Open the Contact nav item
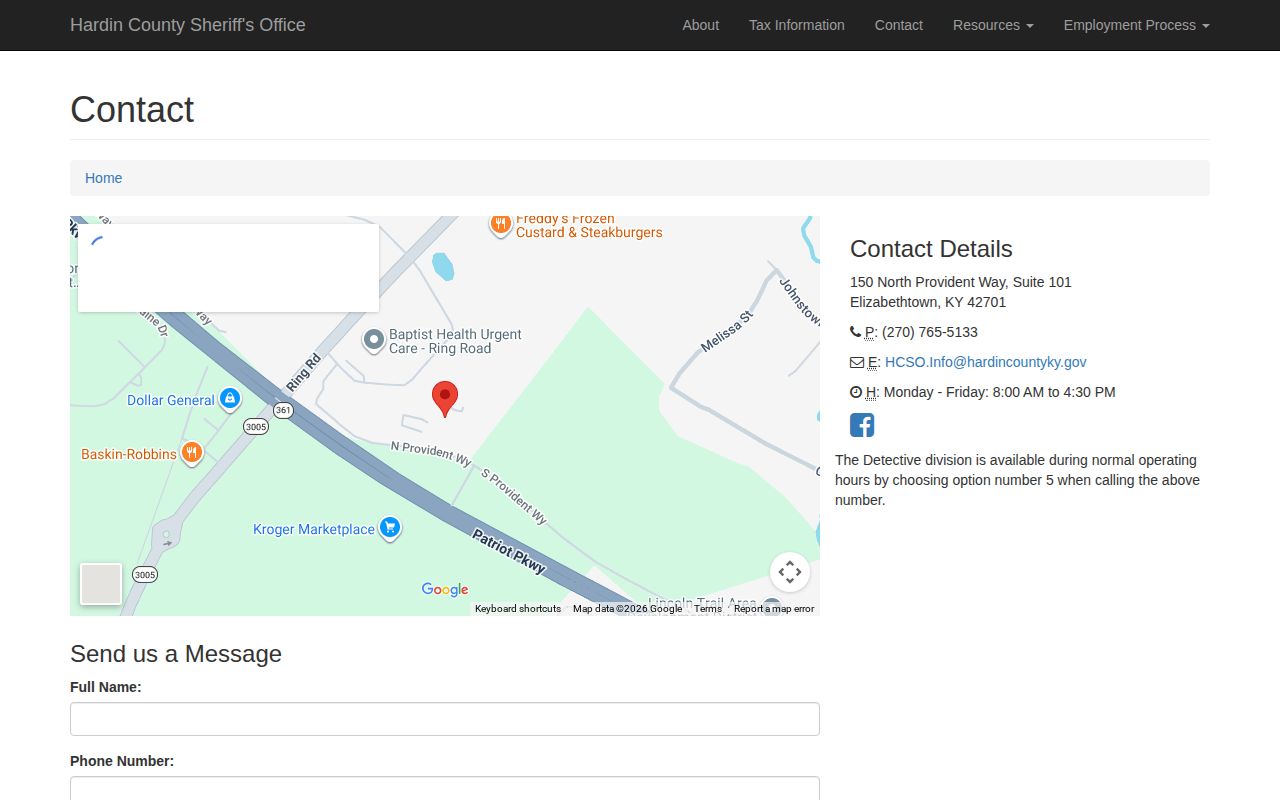Image resolution: width=1280 pixels, height=800 pixels. [899, 25]
